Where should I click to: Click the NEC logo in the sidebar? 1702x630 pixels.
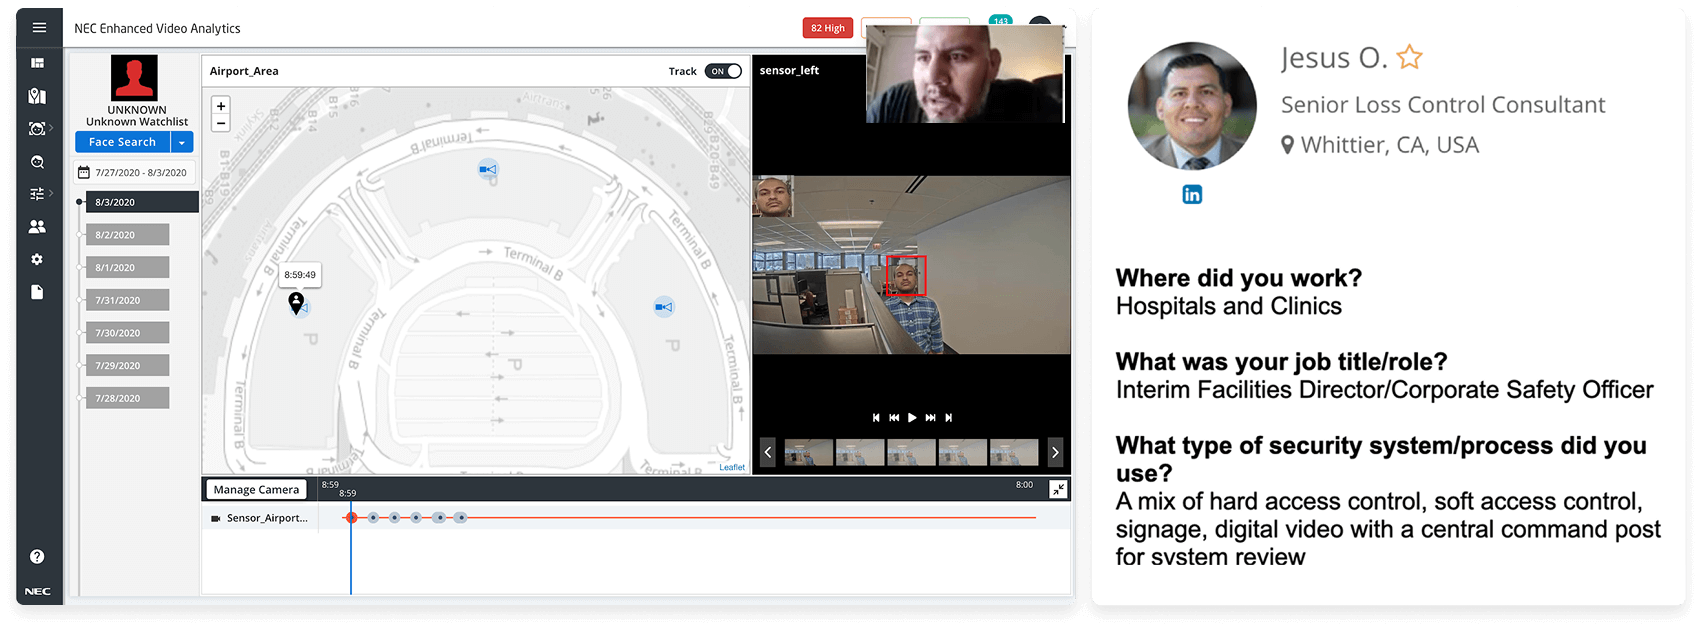pyautogui.click(x=38, y=592)
